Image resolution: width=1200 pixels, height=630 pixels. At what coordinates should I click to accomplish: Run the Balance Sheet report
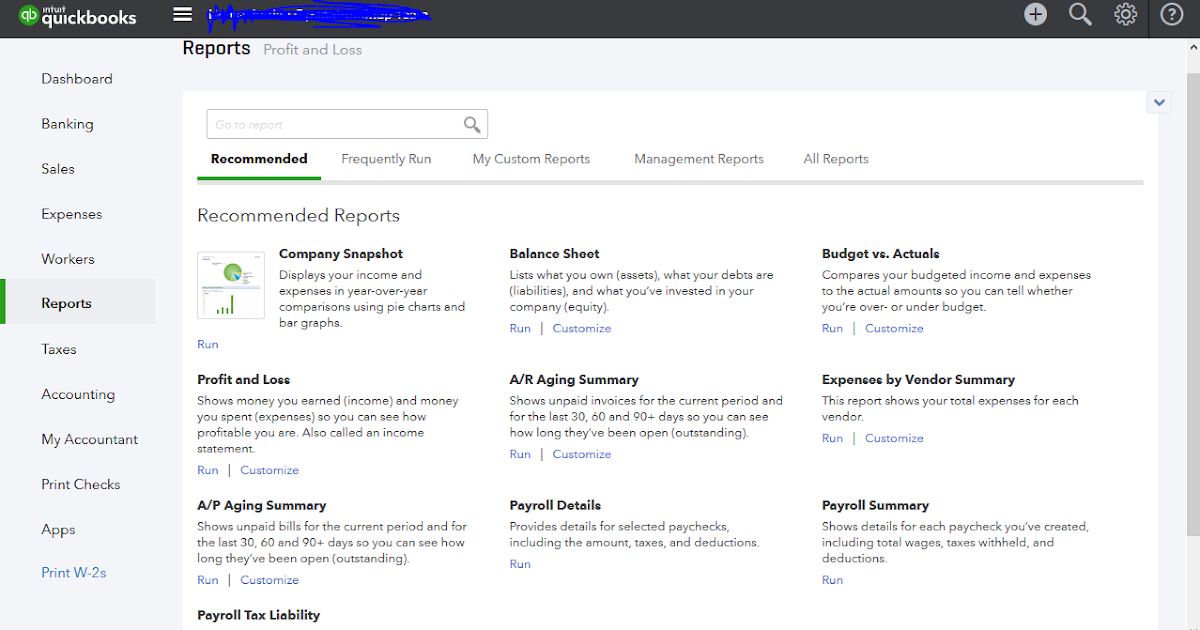520,328
